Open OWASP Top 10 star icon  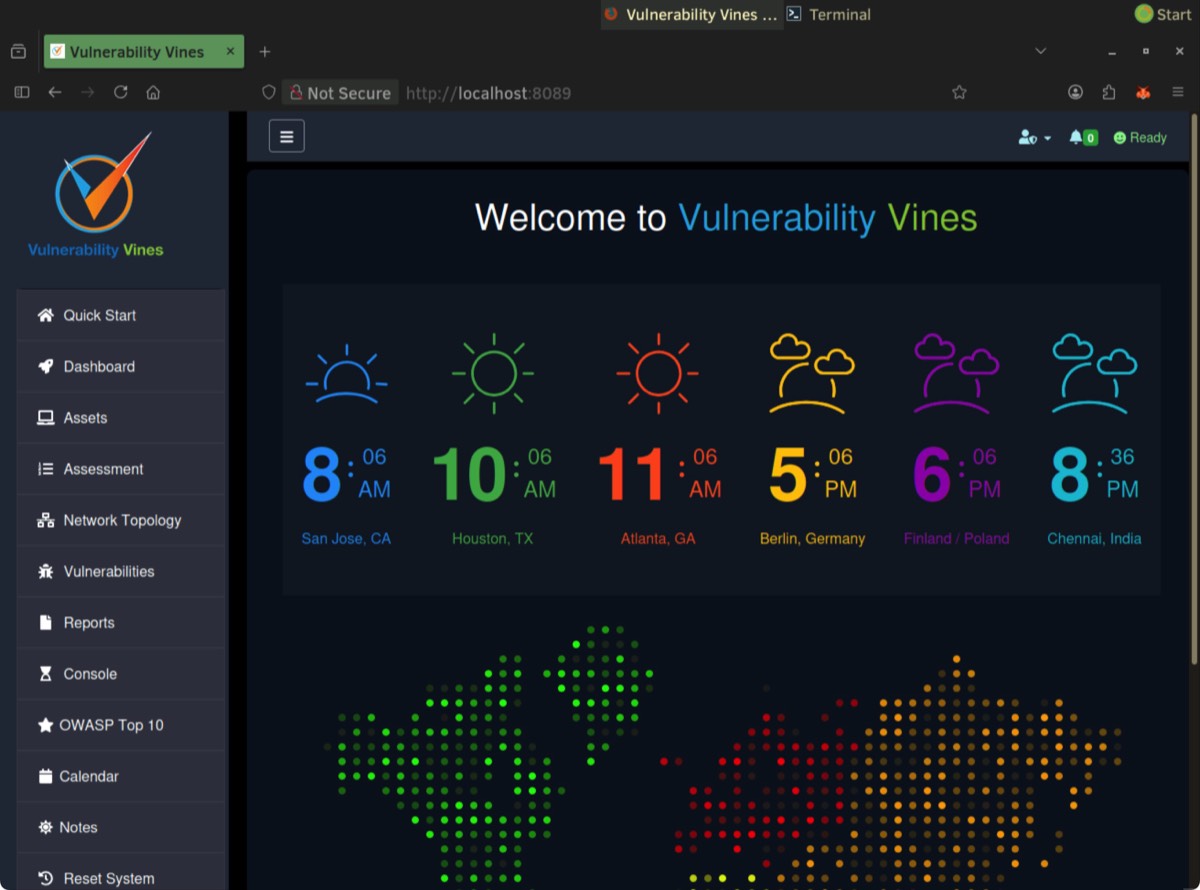tap(45, 725)
